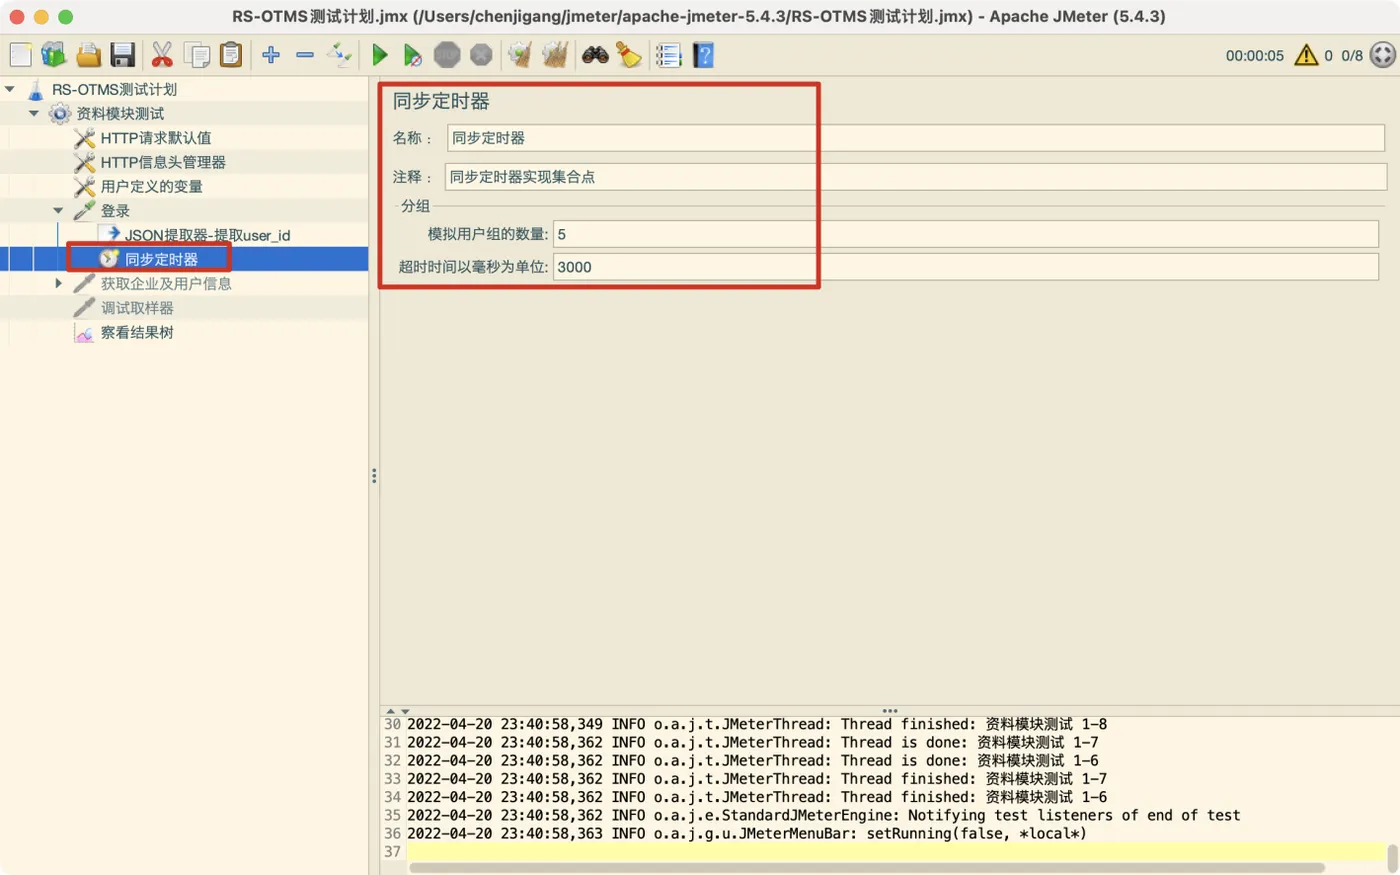Collapse the 资料模块测试 thread group node
The height and width of the screenshot is (875, 1400).
point(34,113)
